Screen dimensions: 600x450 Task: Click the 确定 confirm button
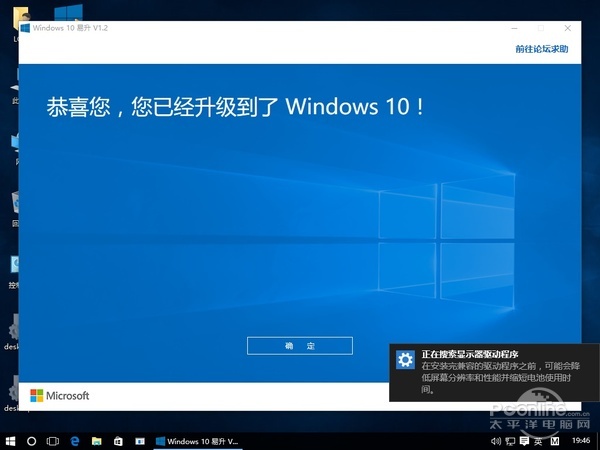click(300, 346)
